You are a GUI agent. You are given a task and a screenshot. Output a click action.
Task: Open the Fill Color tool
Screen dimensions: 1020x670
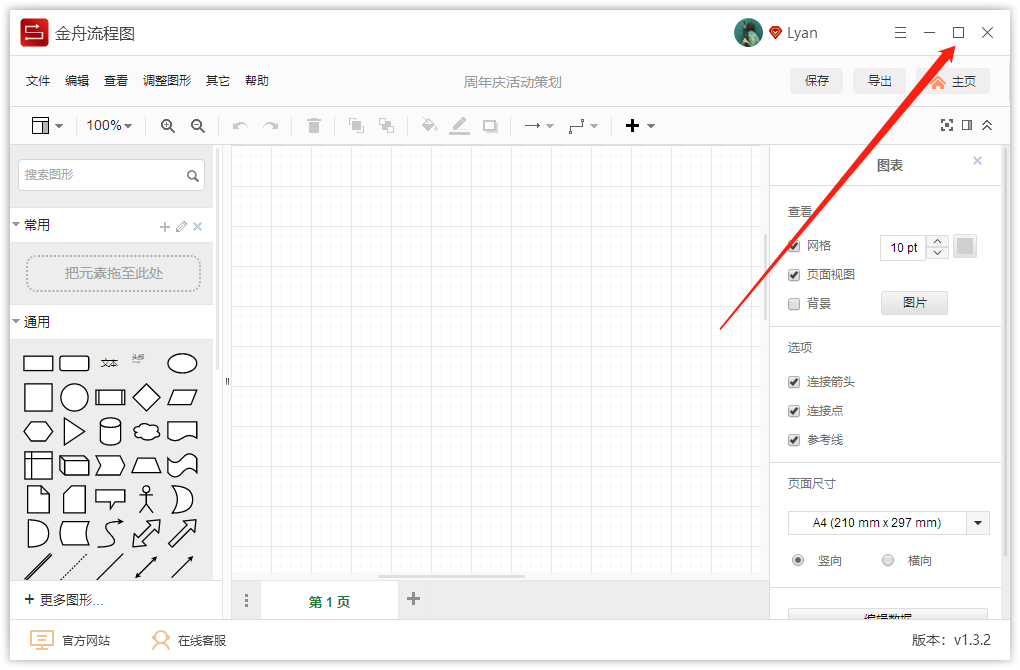point(429,125)
